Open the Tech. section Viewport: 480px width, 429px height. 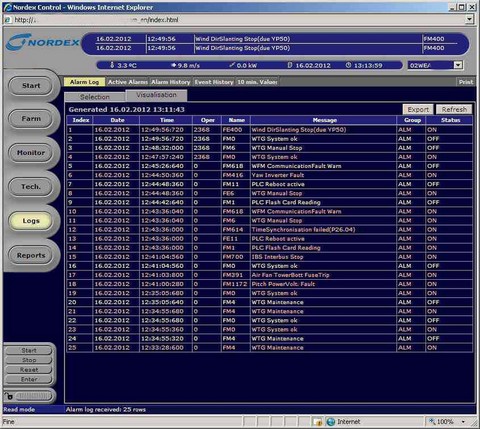[x=31, y=187]
